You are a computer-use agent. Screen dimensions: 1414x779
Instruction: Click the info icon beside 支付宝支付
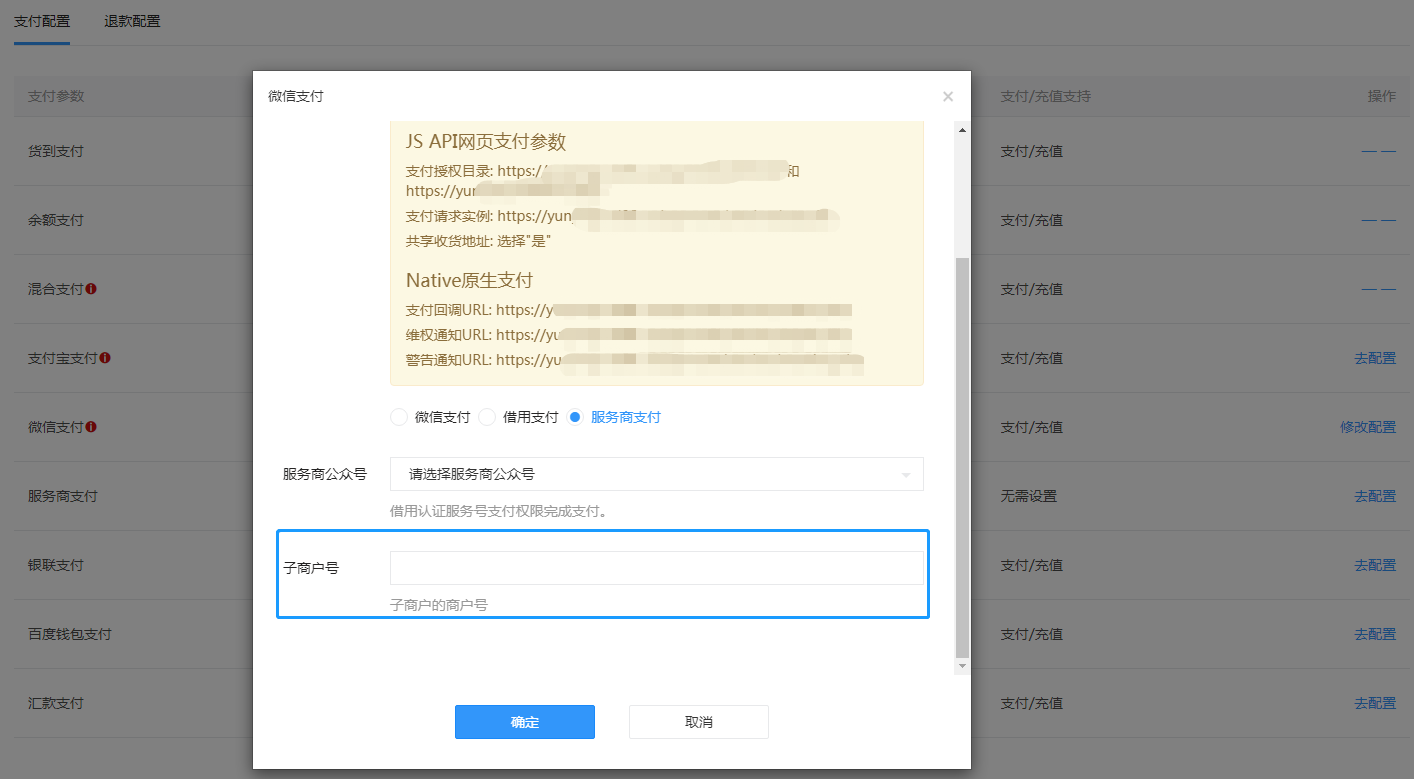tap(105, 358)
